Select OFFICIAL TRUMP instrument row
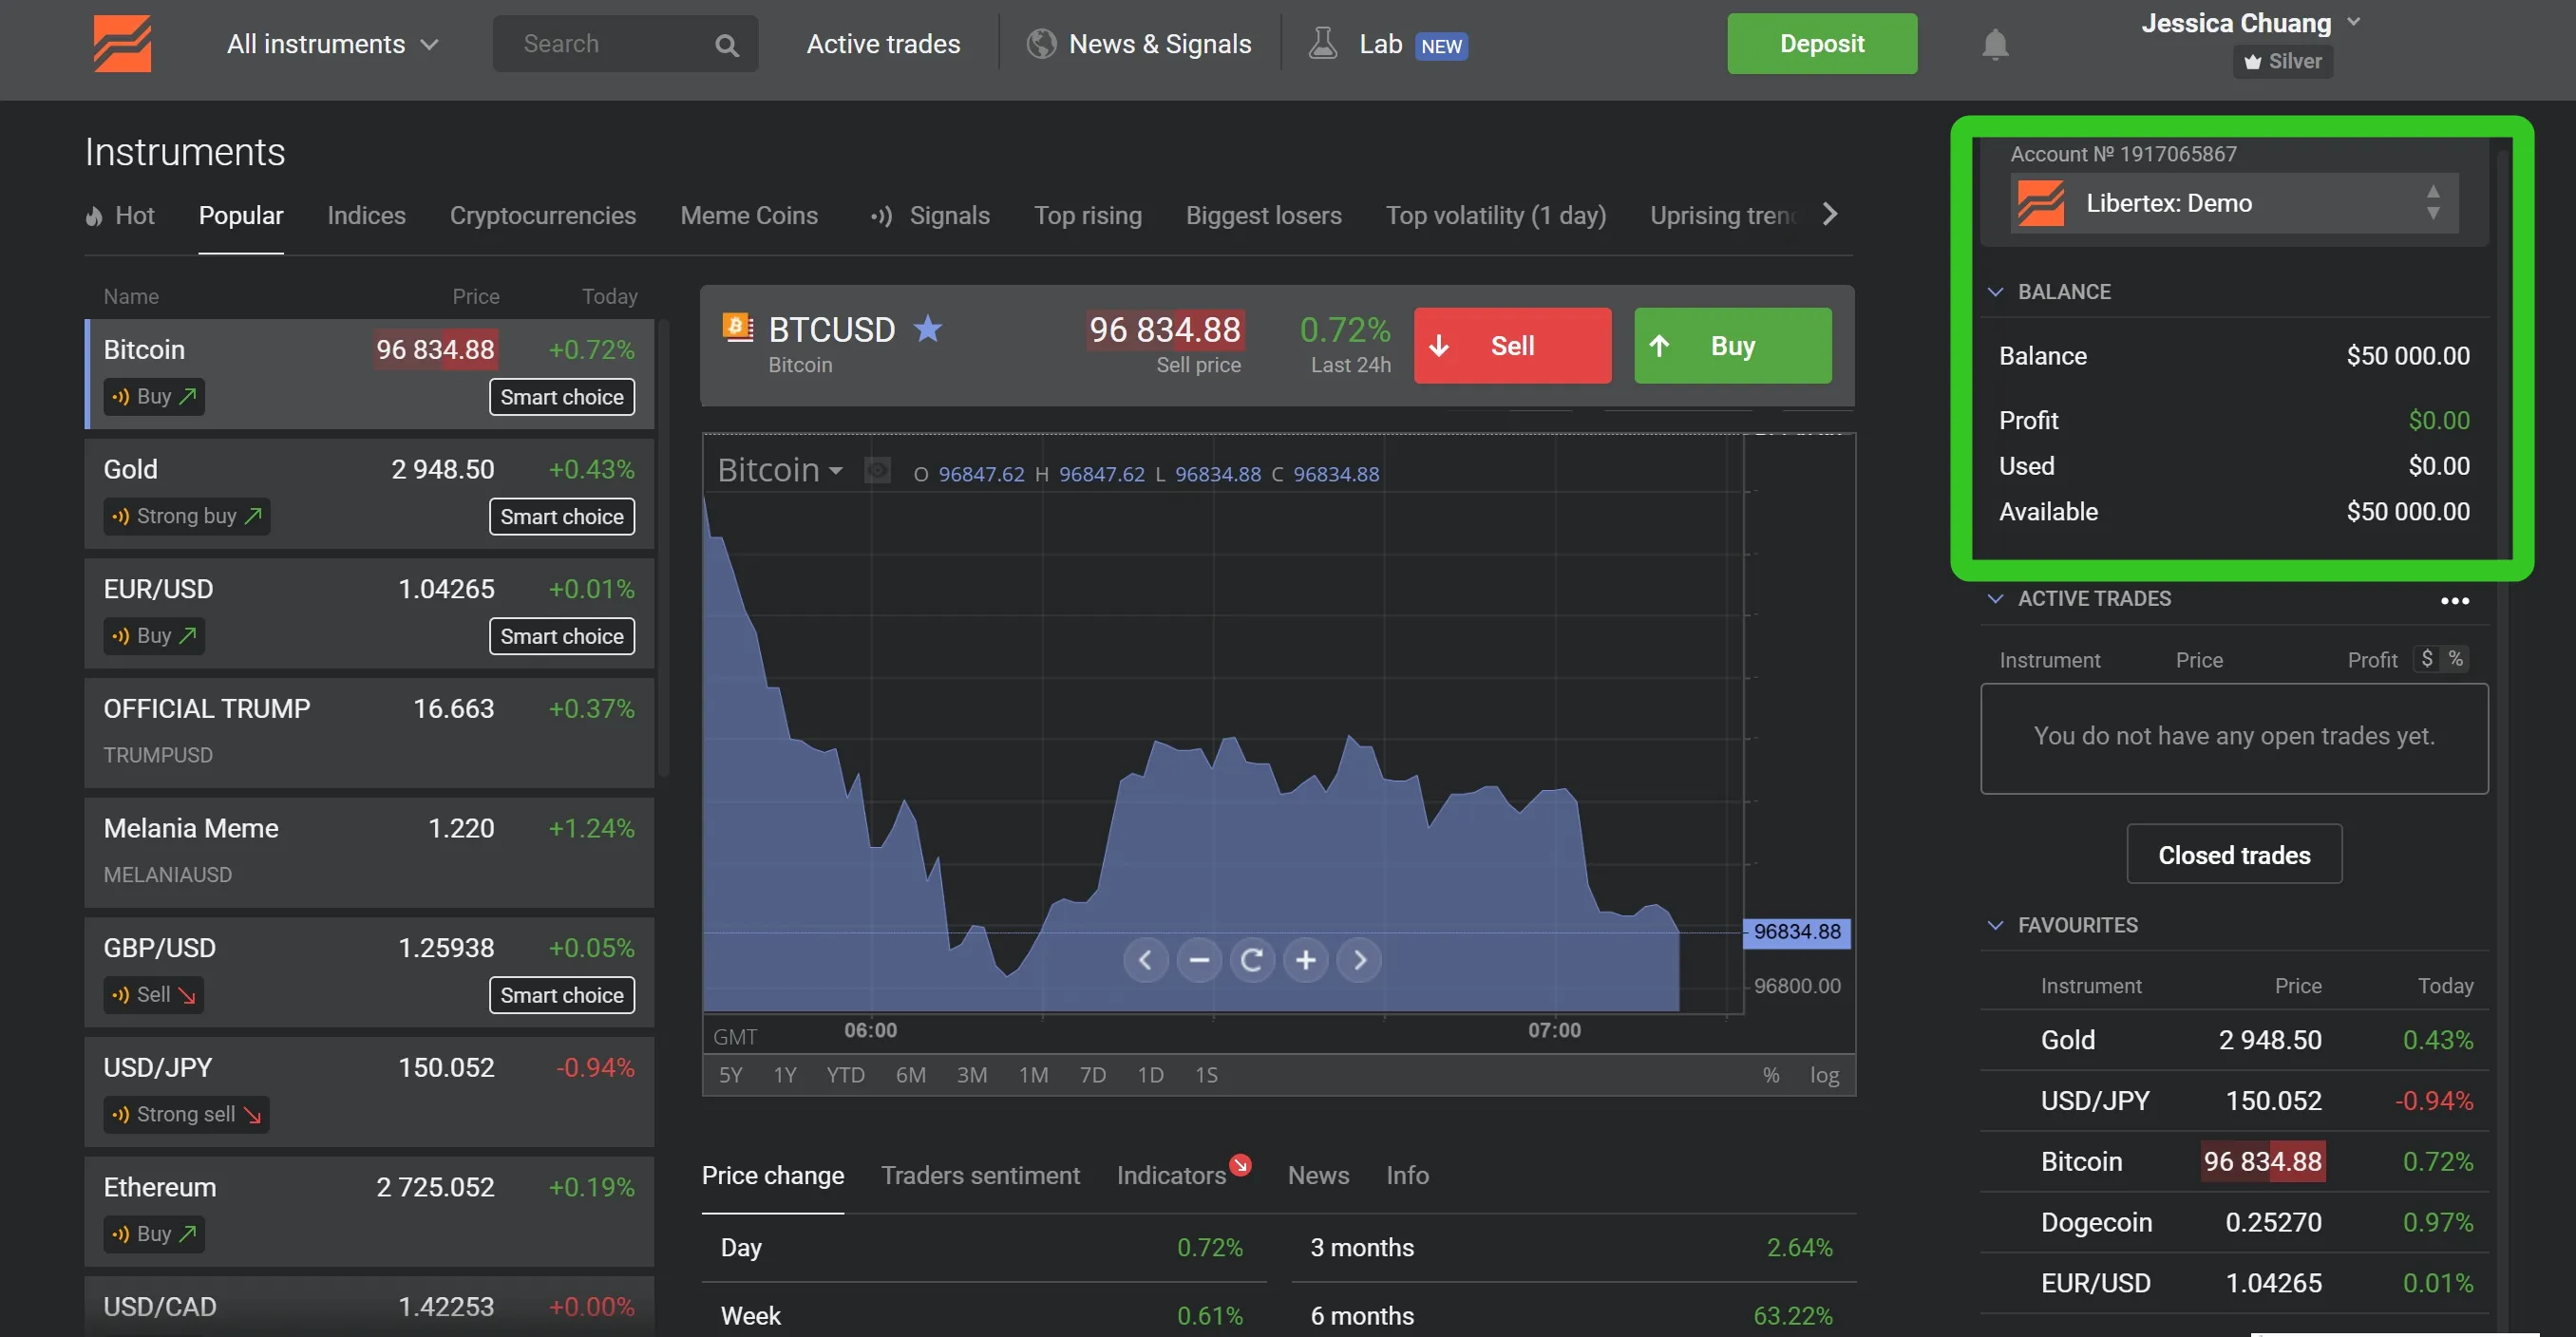The image size is (2576, 1337). tap(369, 732)
